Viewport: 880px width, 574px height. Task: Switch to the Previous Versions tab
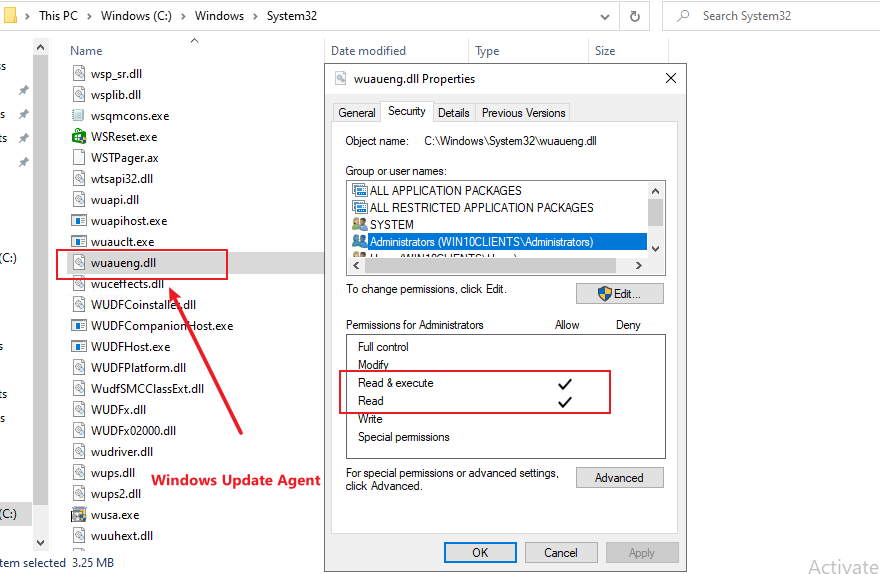pyautogui.click(x=524, y=113)
